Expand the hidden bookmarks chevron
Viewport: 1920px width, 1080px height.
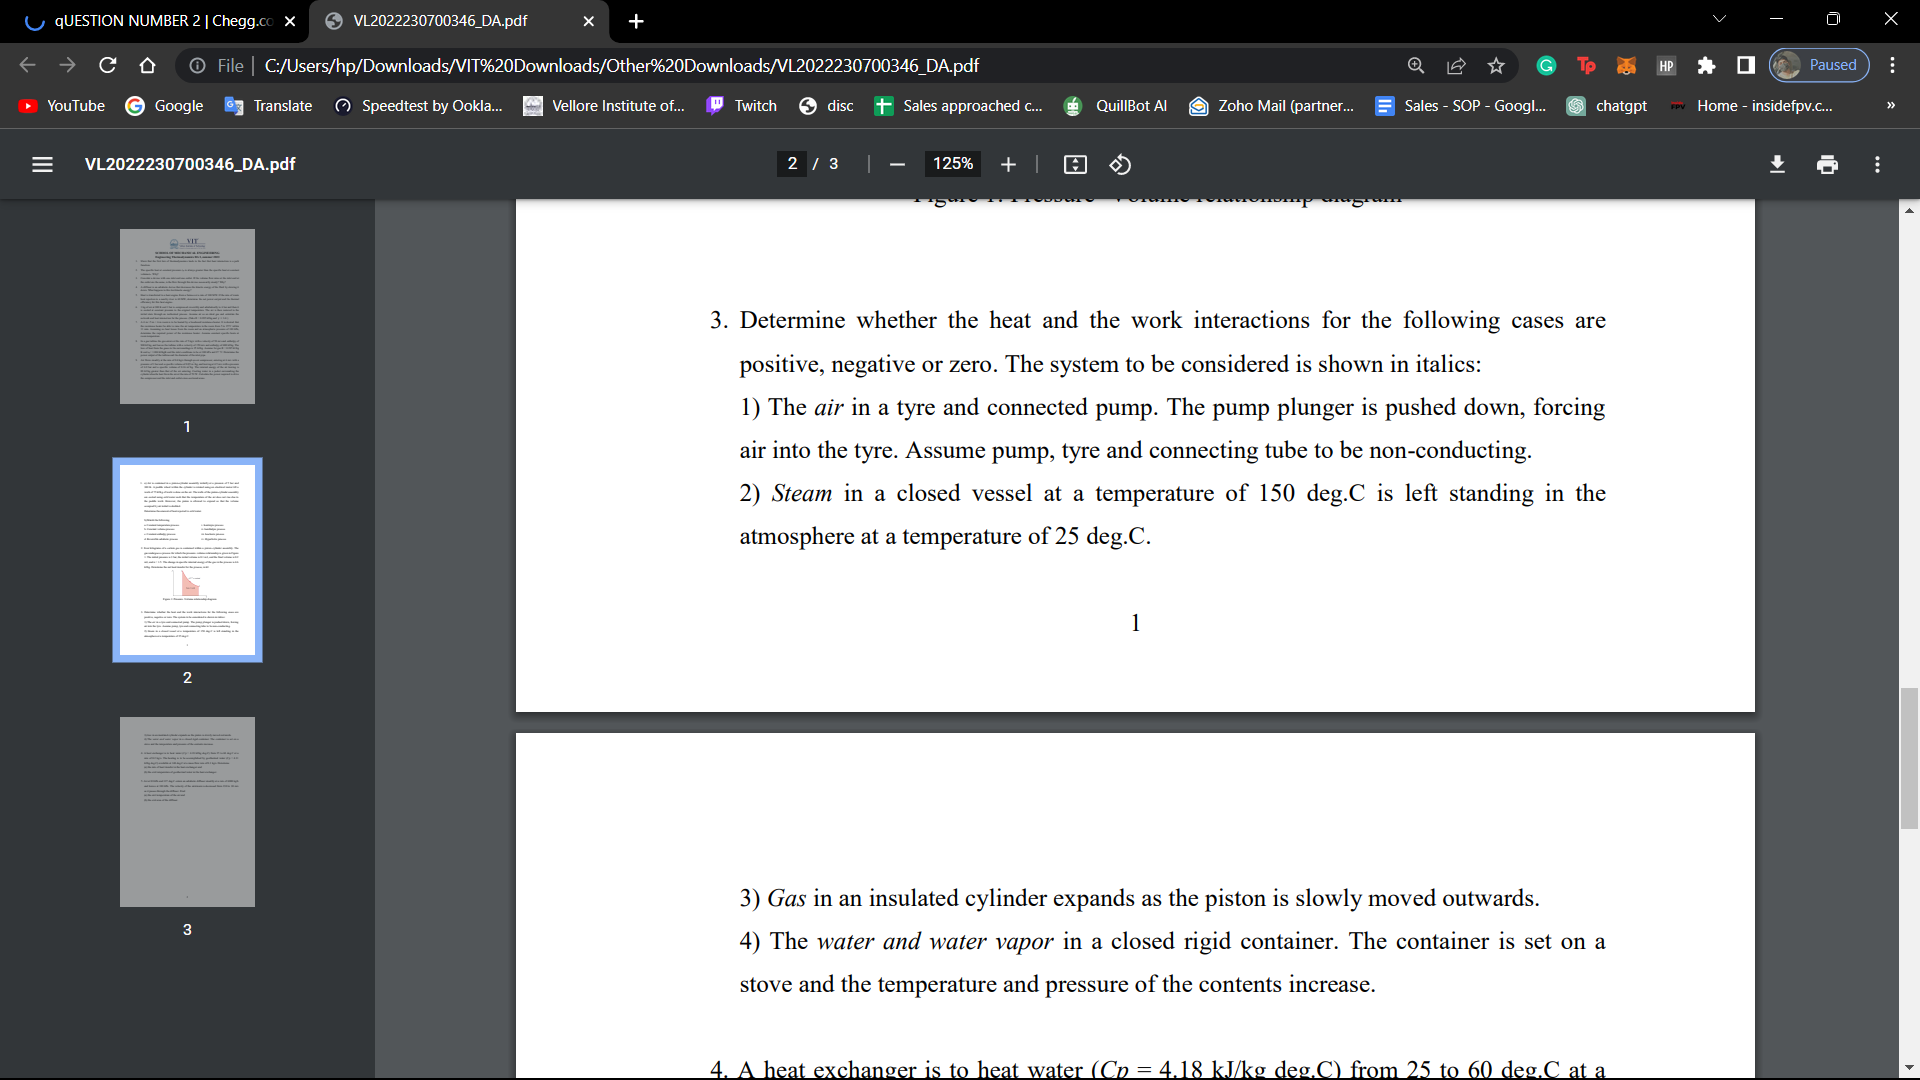(x=1890, y=105)
